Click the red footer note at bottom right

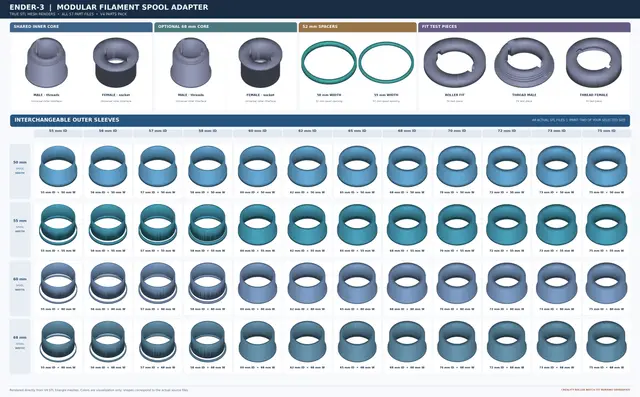pyautogui.click(x=596, y=390)
